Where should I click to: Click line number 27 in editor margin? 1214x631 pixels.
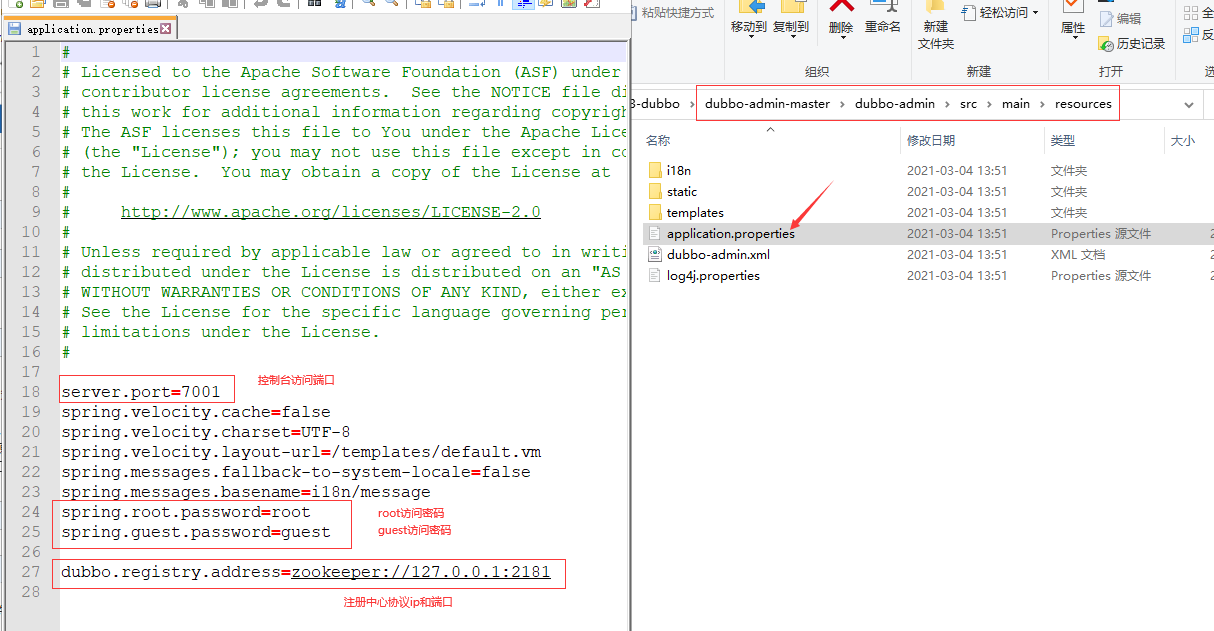(30, 572)
